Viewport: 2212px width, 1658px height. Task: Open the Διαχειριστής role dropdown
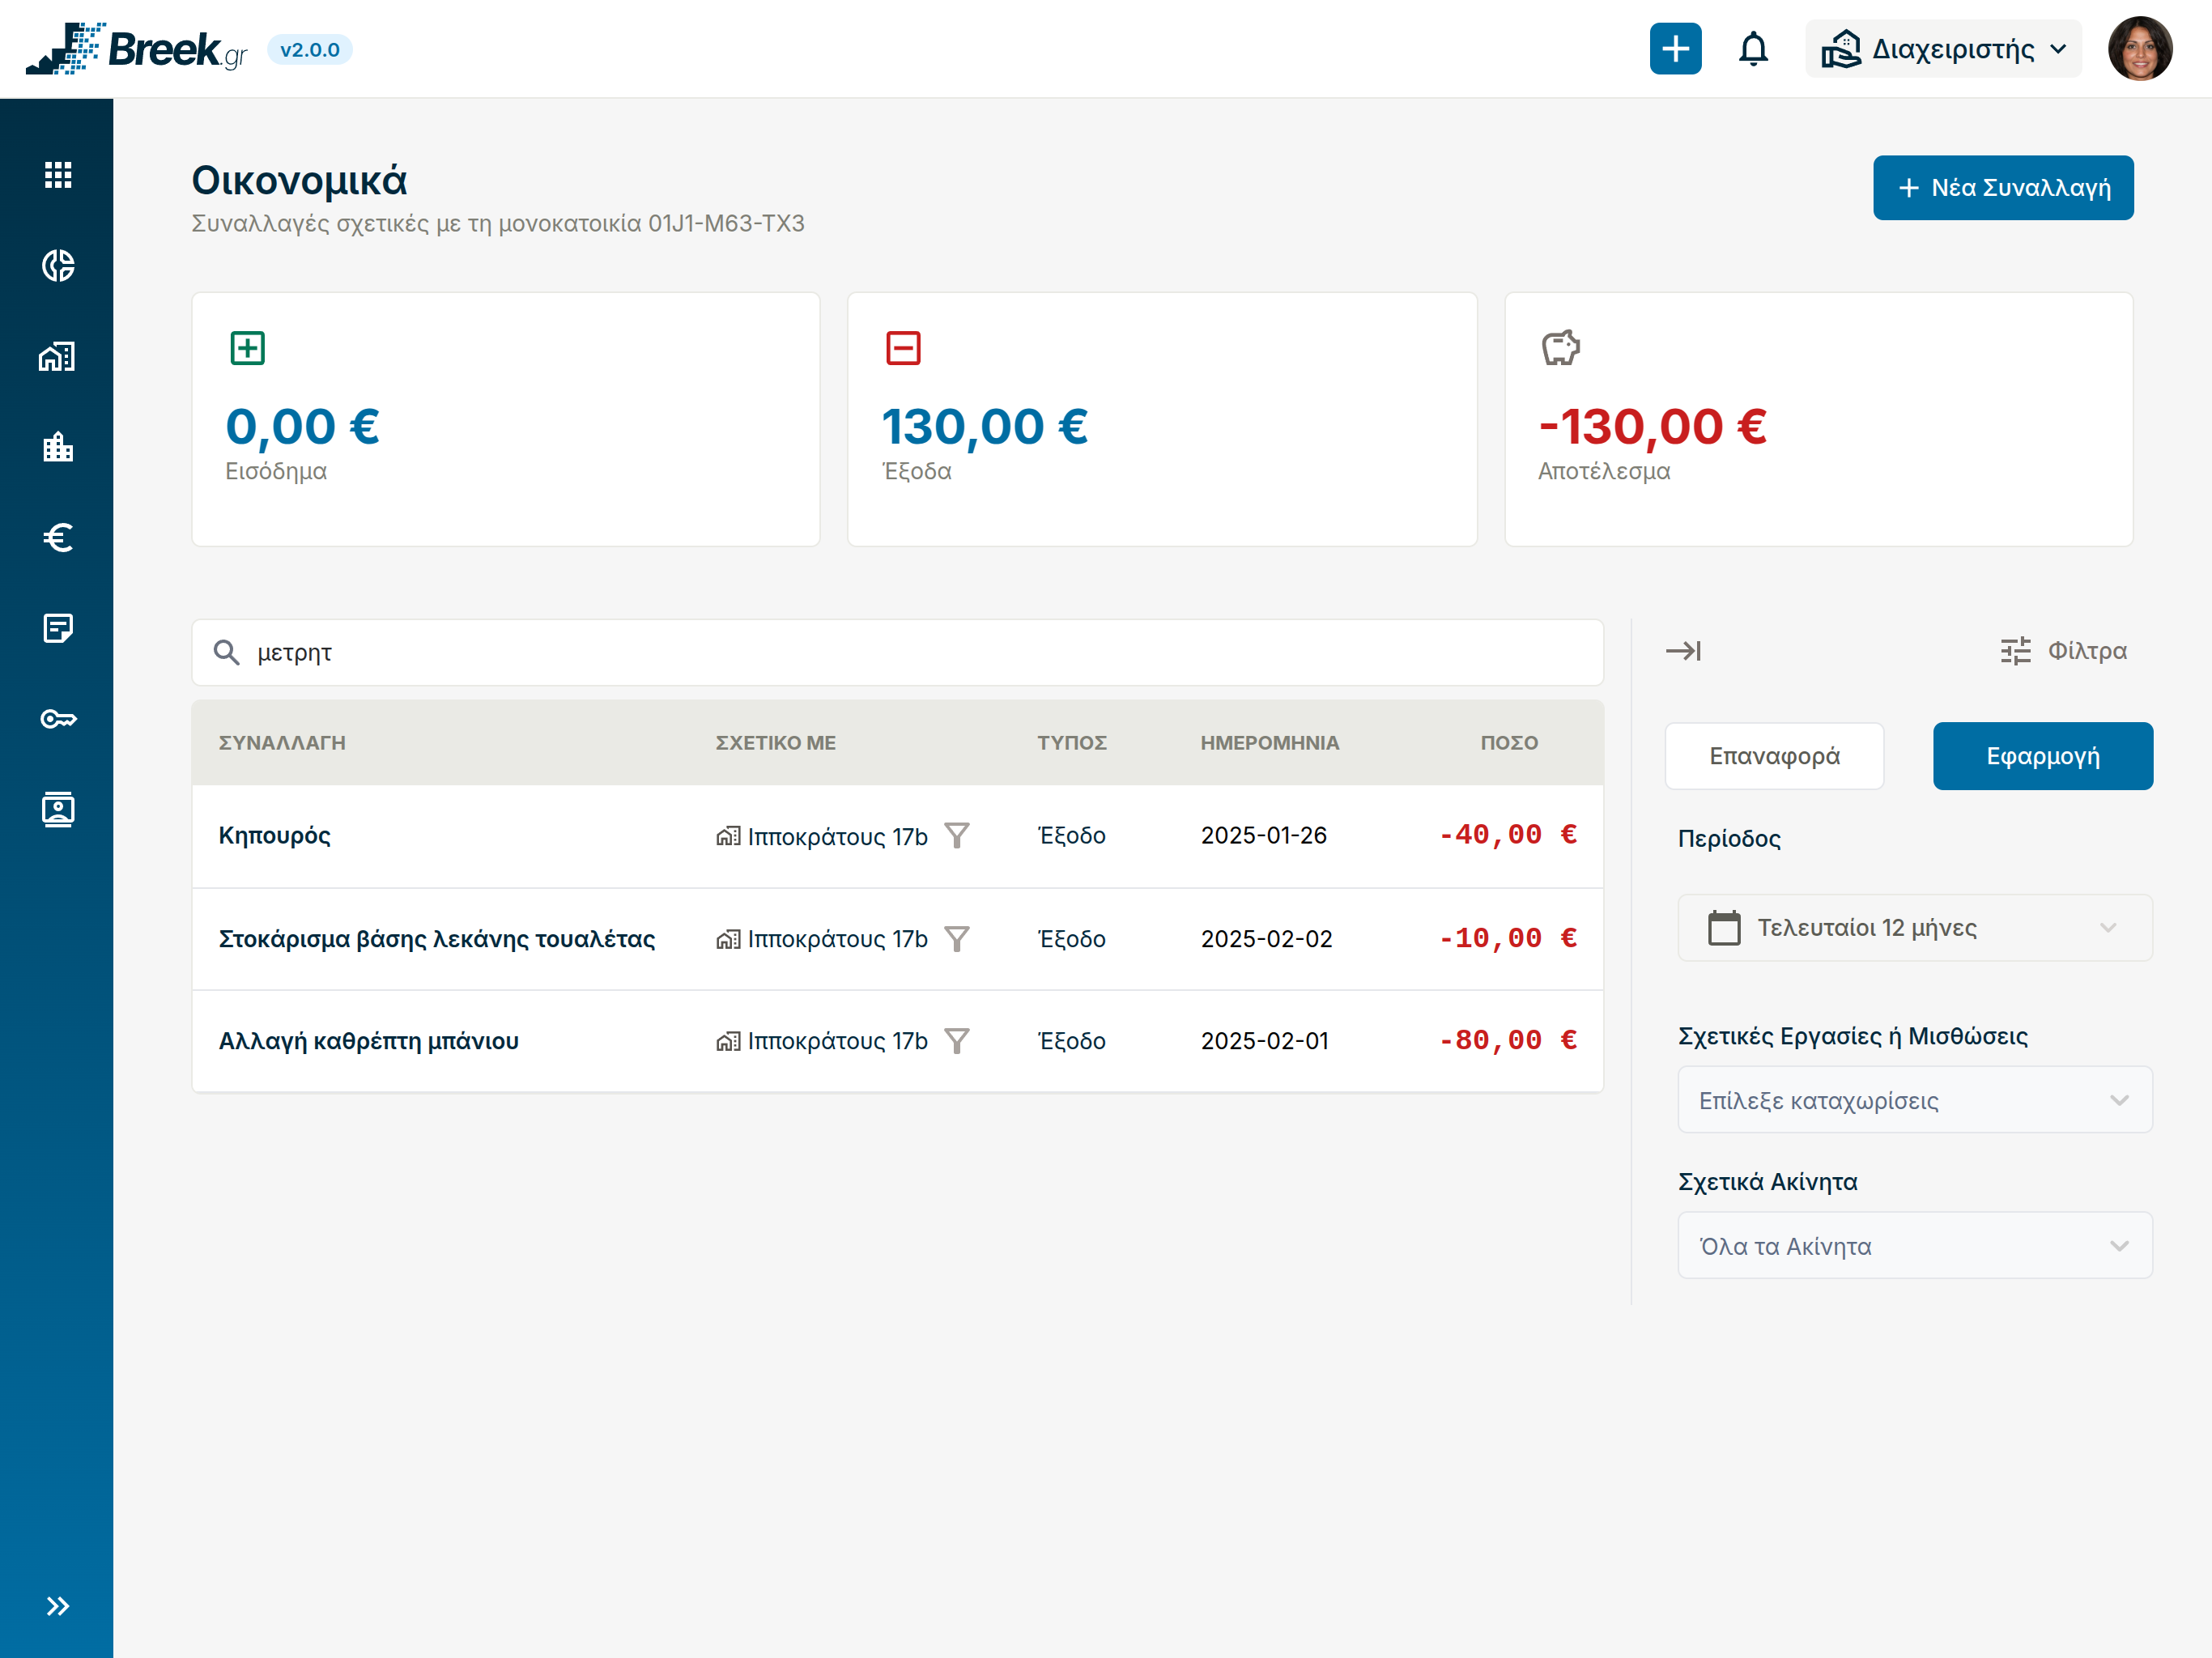click(x=1943, y=49)
